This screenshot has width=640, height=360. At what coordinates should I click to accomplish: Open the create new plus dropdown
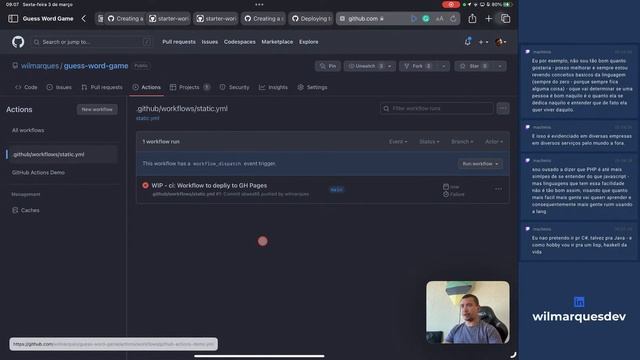pyautogui.click(x=483, y=42)
